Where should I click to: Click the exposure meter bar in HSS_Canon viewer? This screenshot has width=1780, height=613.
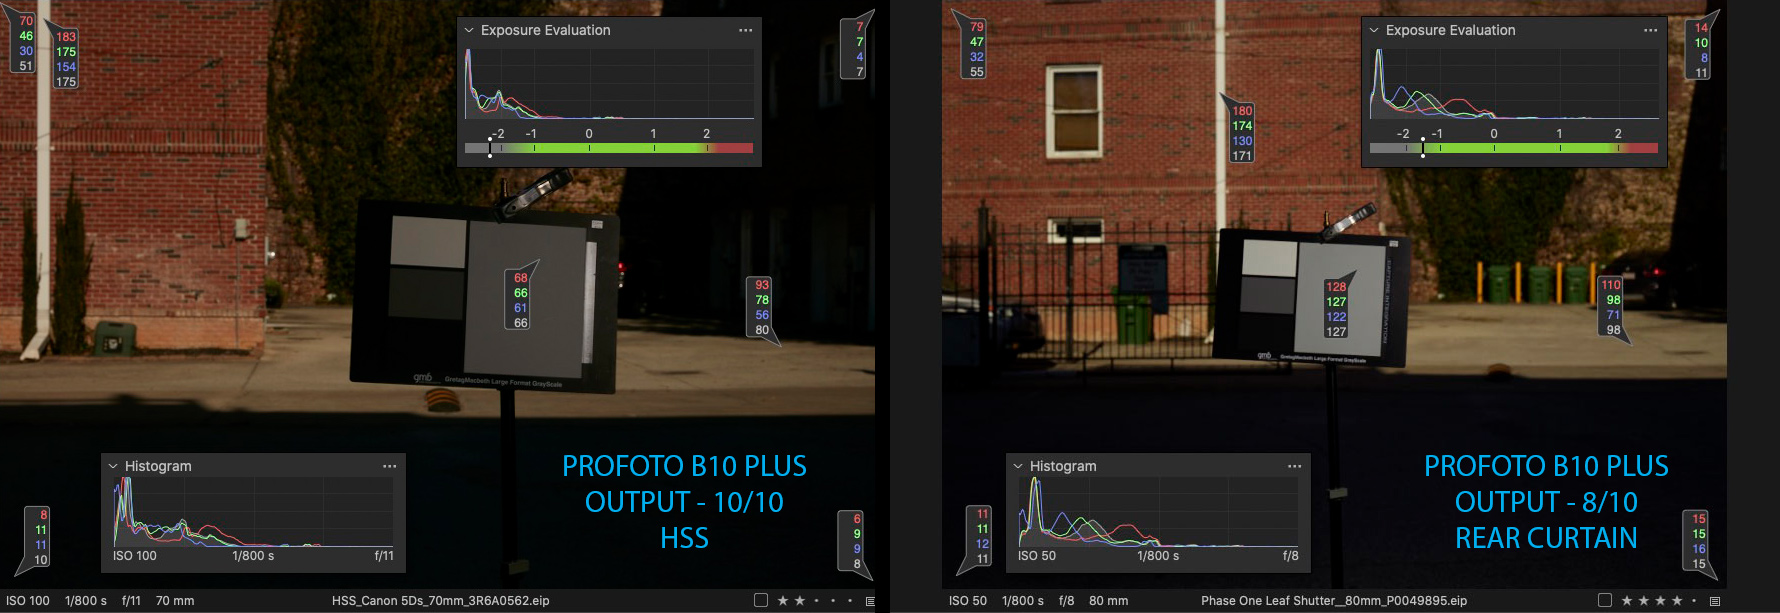(x=609, y=148)
